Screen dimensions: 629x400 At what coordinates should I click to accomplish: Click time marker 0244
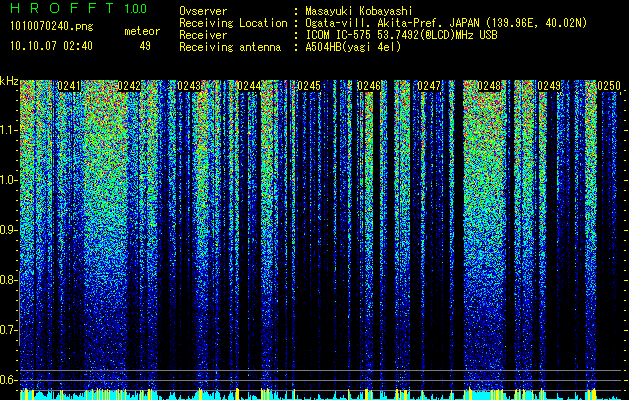click(x=249, y=86)
